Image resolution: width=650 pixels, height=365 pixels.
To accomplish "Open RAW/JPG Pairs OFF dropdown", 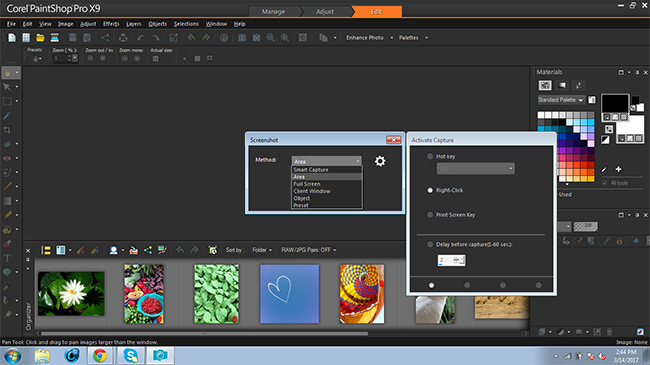I will [x=308, y=250].
